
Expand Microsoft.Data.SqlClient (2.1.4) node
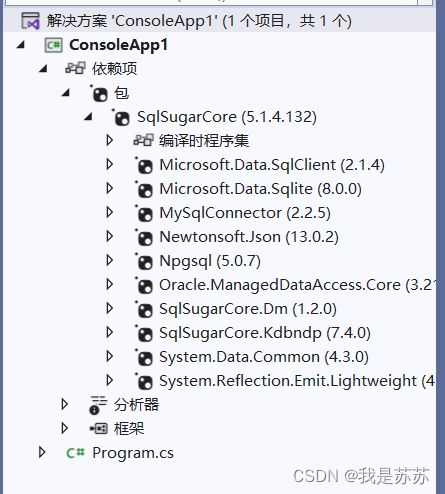[x=109, y=164]
